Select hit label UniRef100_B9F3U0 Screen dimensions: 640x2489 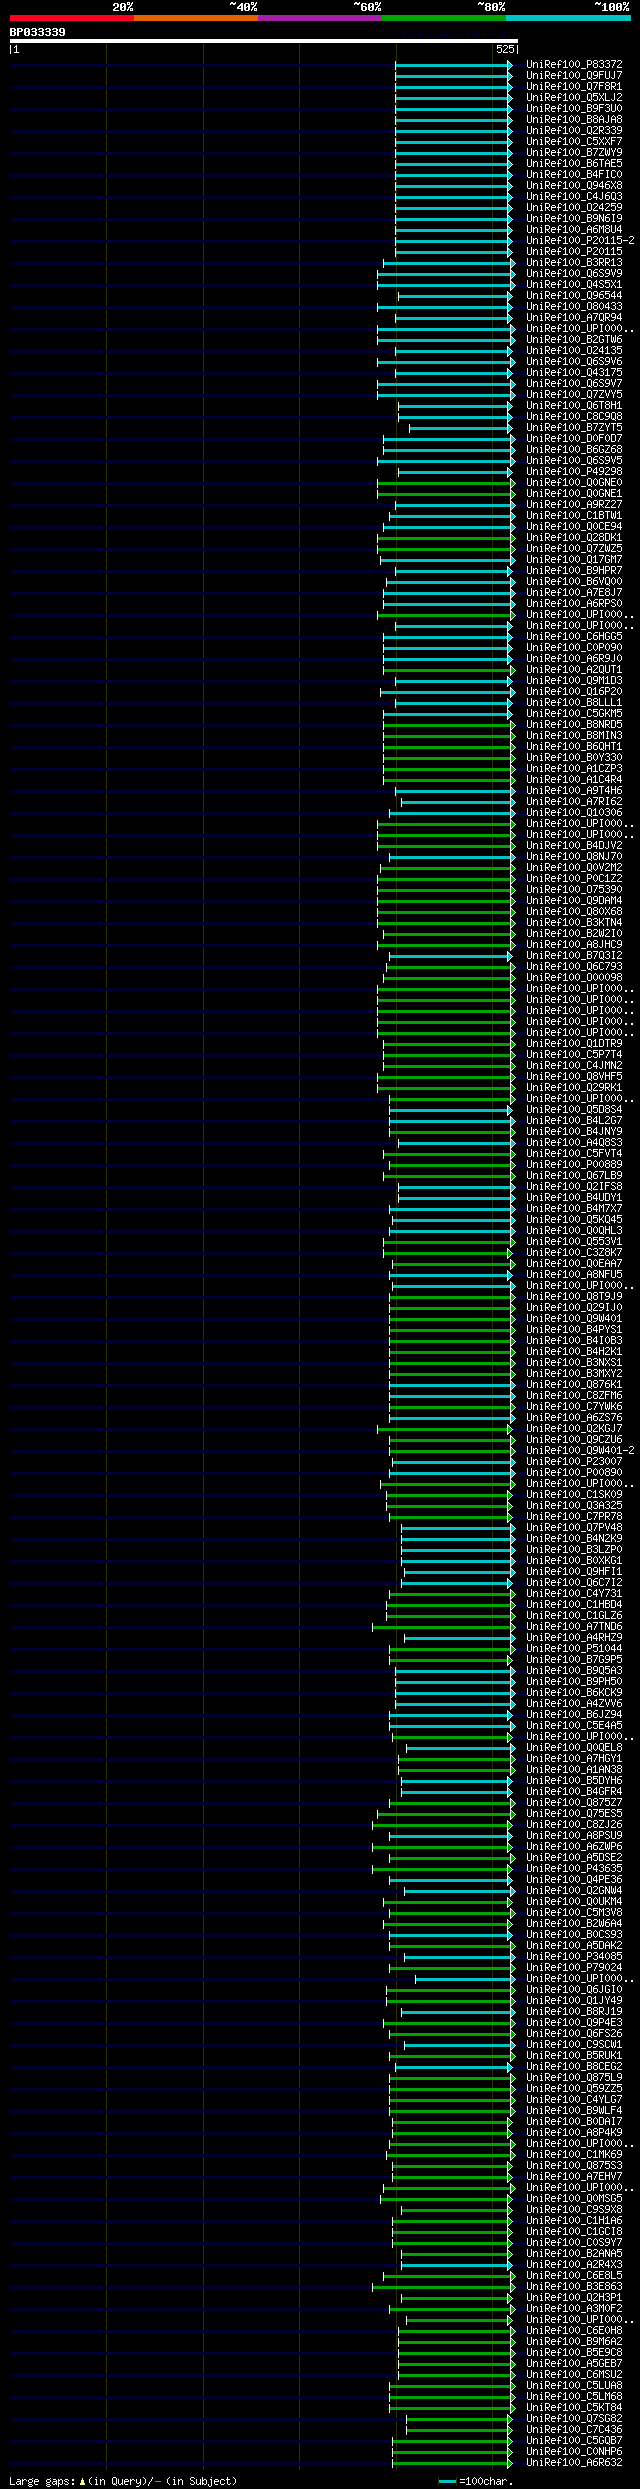574,108
